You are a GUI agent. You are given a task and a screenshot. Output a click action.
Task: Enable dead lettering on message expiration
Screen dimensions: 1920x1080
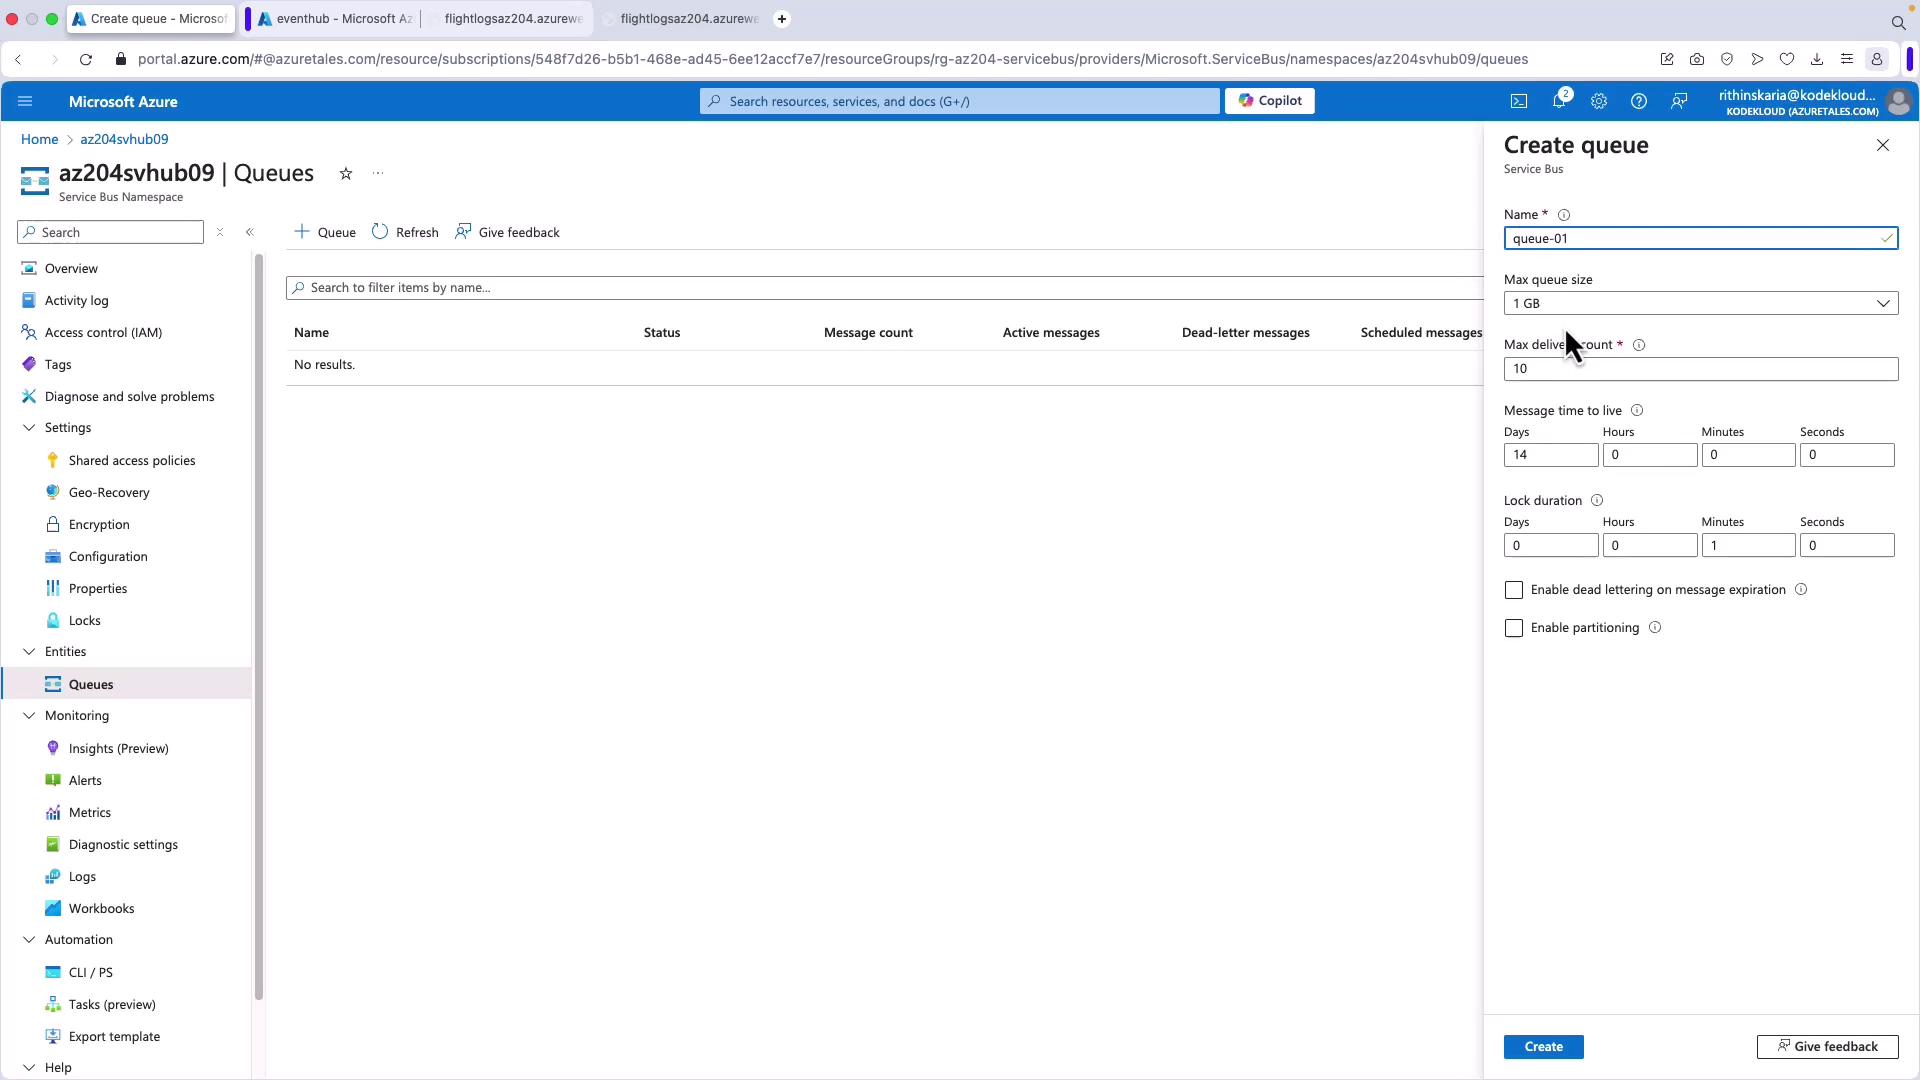[1514, 590]
